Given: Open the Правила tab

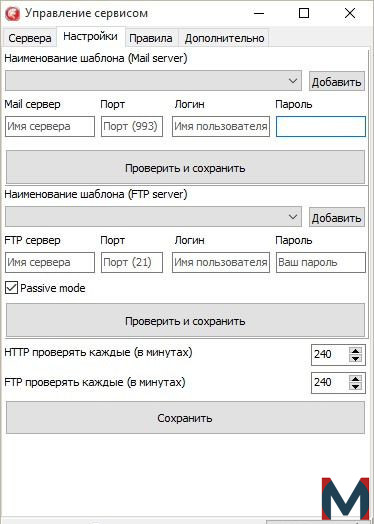Looking at the screenshot, I should coord(151,38).
